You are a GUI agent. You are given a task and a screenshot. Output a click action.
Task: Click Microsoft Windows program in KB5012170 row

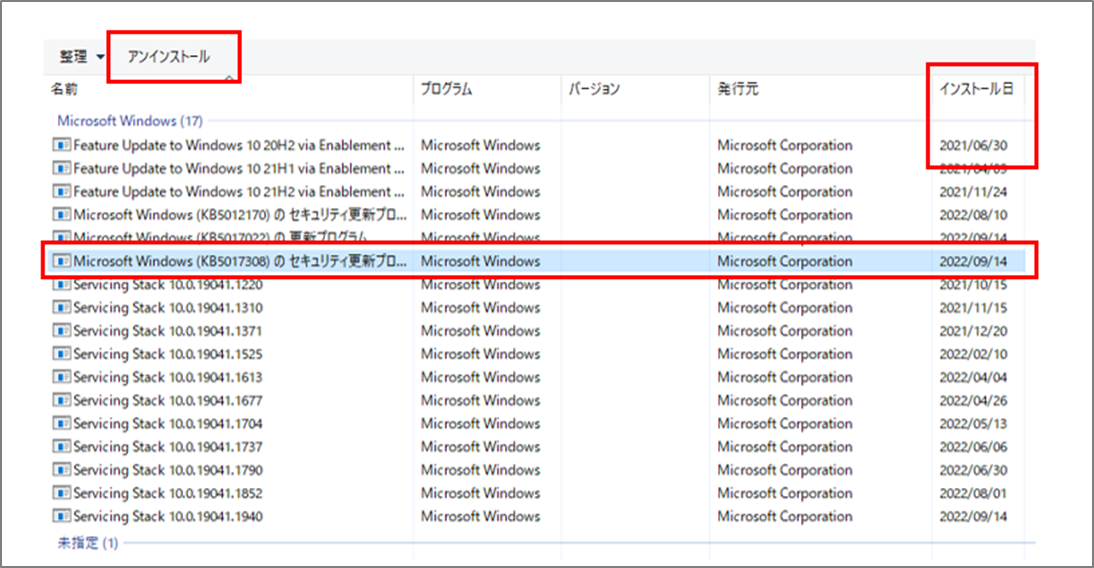pyautogui.click(x=480, y=214)
